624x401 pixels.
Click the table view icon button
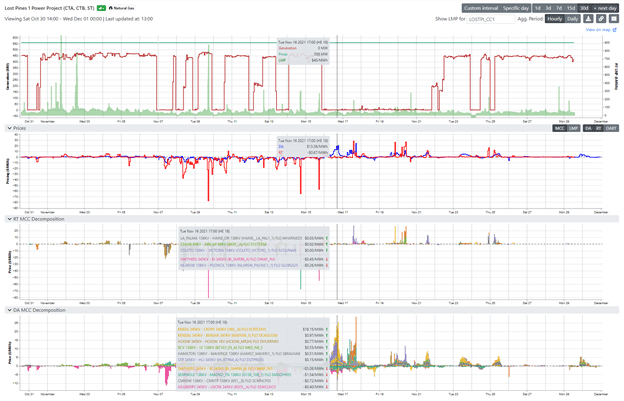coord(614,19)
